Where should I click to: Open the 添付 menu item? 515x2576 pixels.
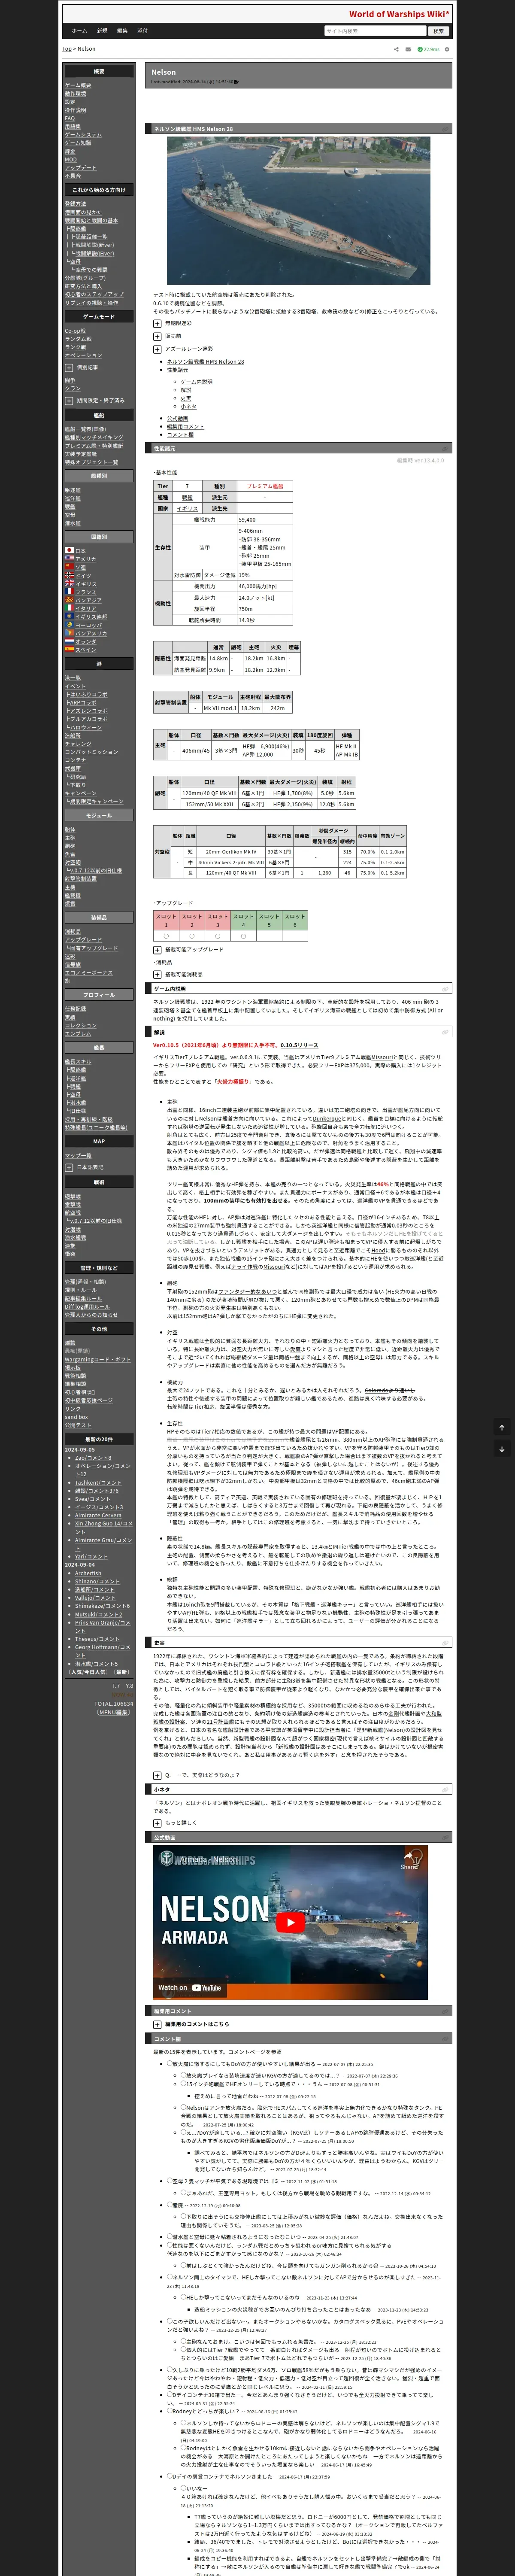(x=142, y=30)
